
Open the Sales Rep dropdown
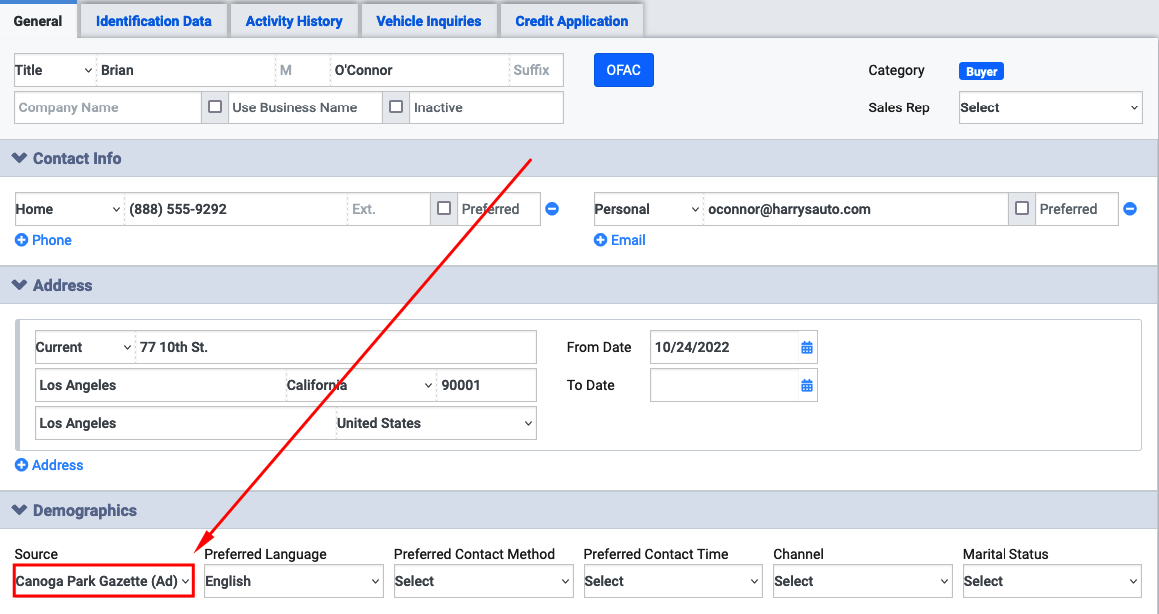pos(1050,108)
